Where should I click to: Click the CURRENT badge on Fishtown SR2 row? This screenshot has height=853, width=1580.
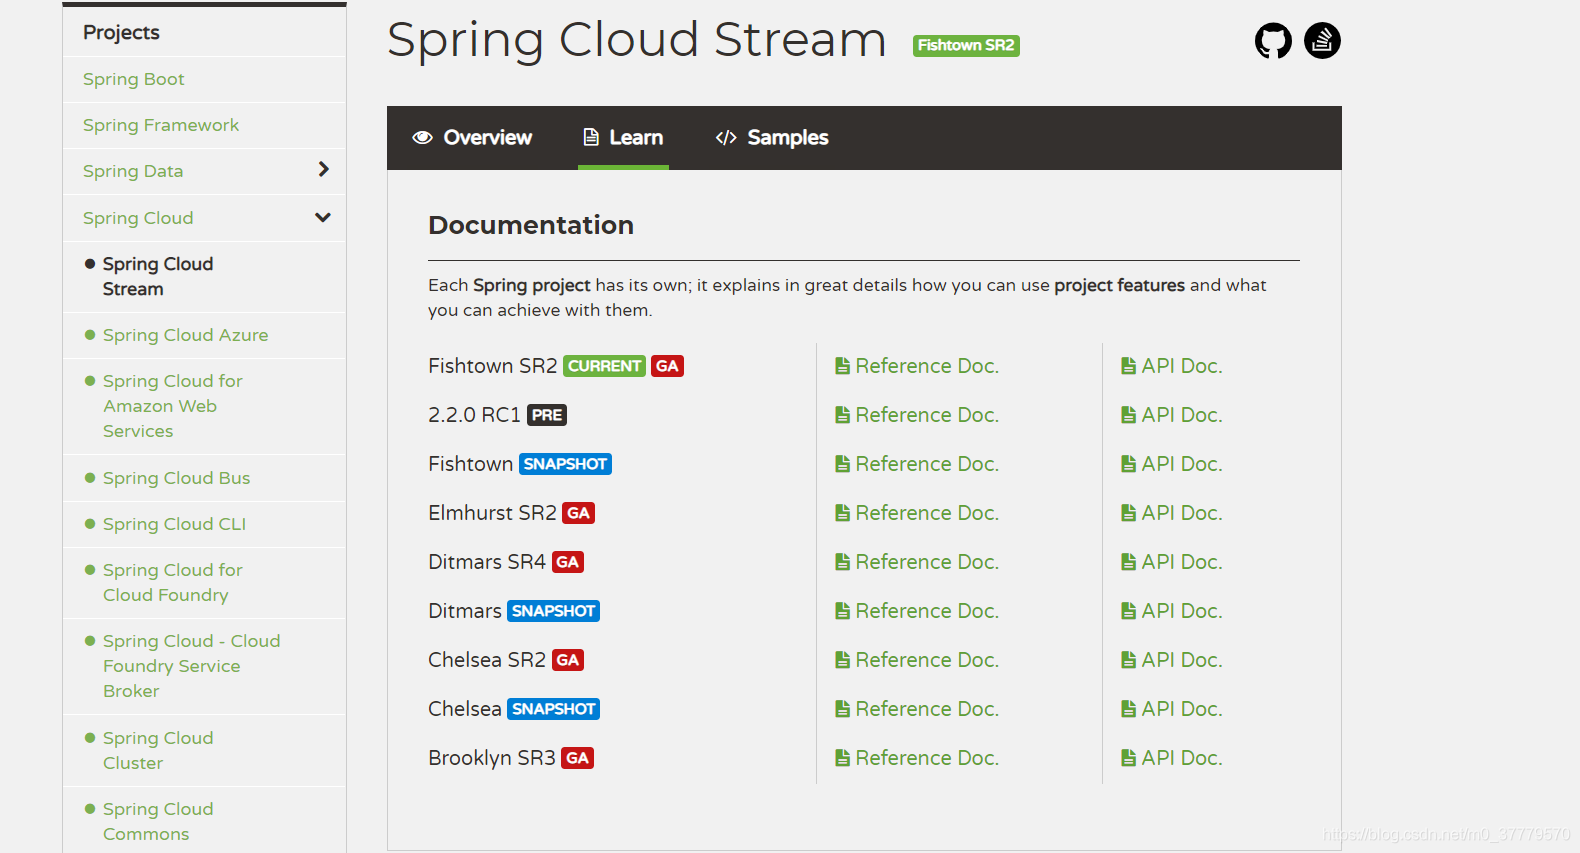(x=605, y=366)
